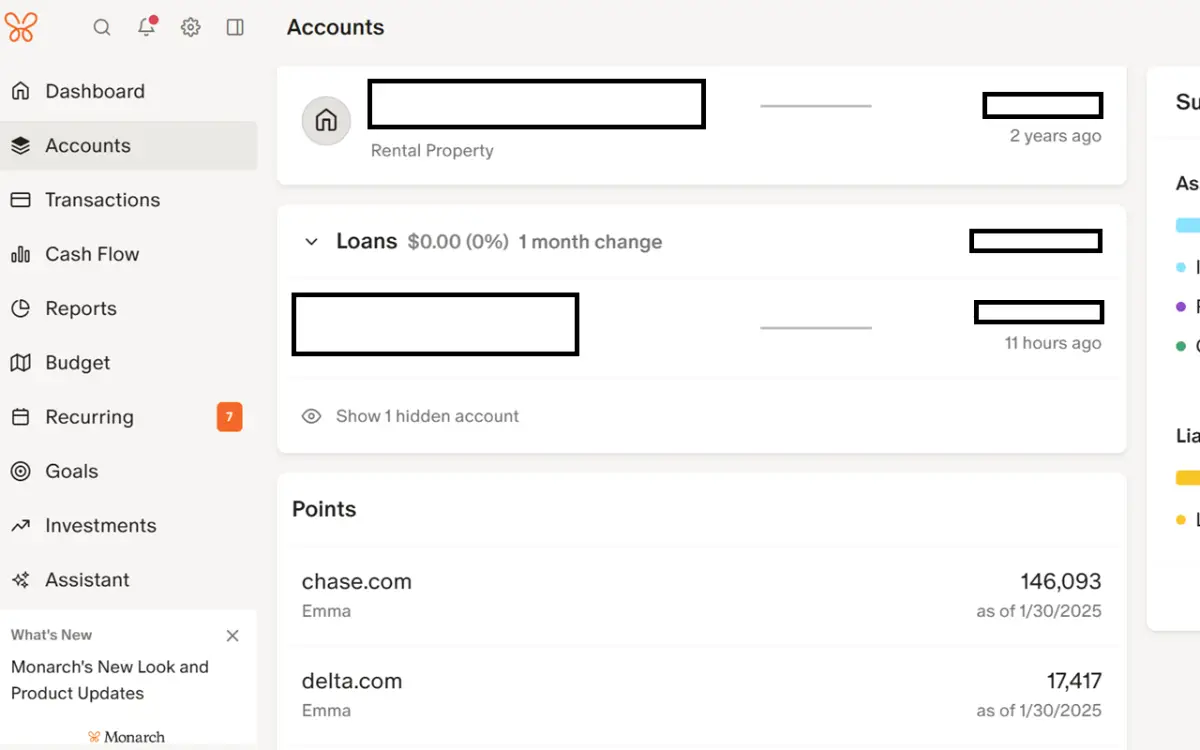Click the chase.com points entry

pos(357,581)
